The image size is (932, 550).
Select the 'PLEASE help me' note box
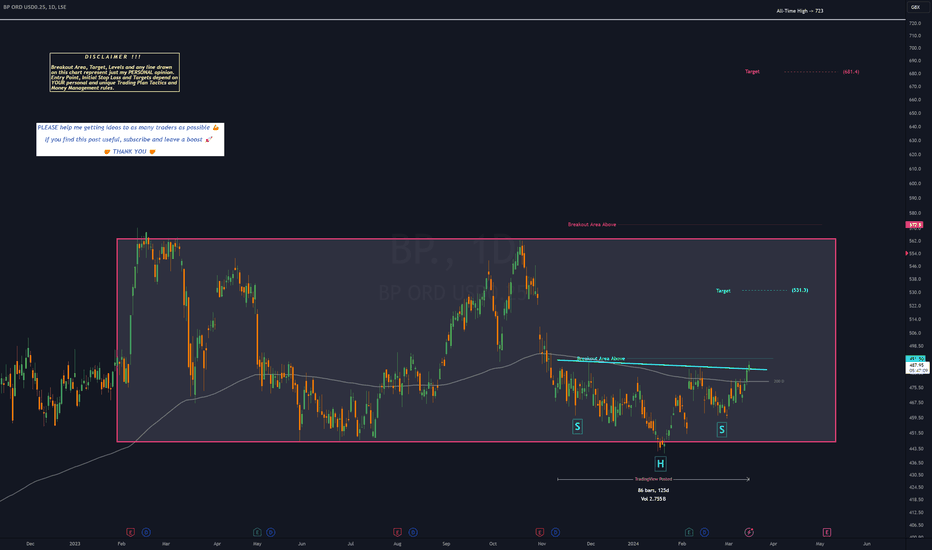click(130, 140)
